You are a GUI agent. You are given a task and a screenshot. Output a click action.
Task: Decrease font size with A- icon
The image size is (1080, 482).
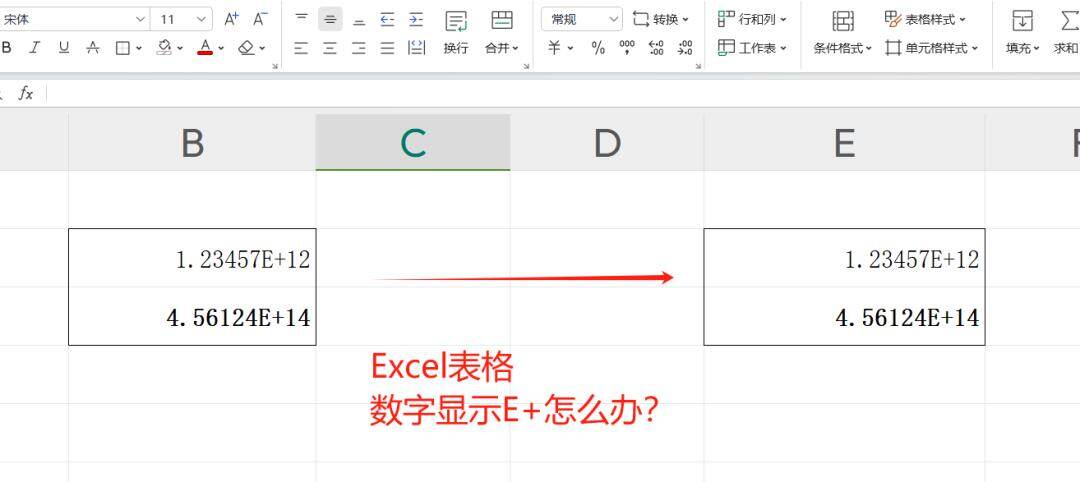(x=260, y=19)
